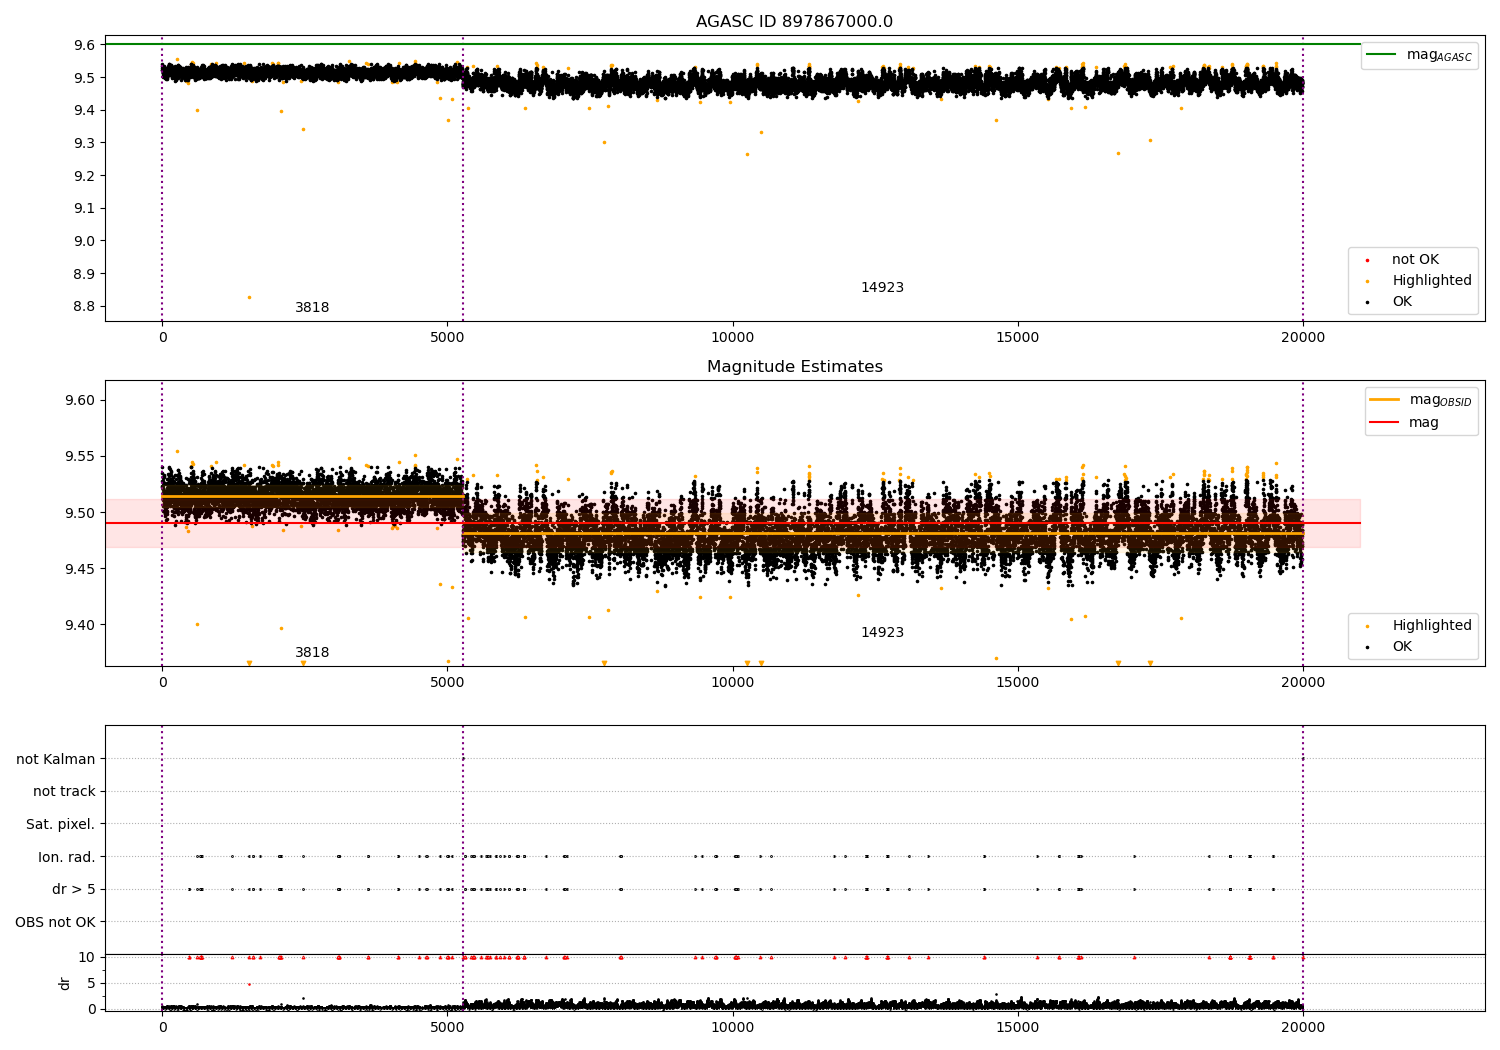Click the '3818' annotation in the Magnitude Estimates plot
This screenshot has width=1500, height=1050.
[312, 653]
